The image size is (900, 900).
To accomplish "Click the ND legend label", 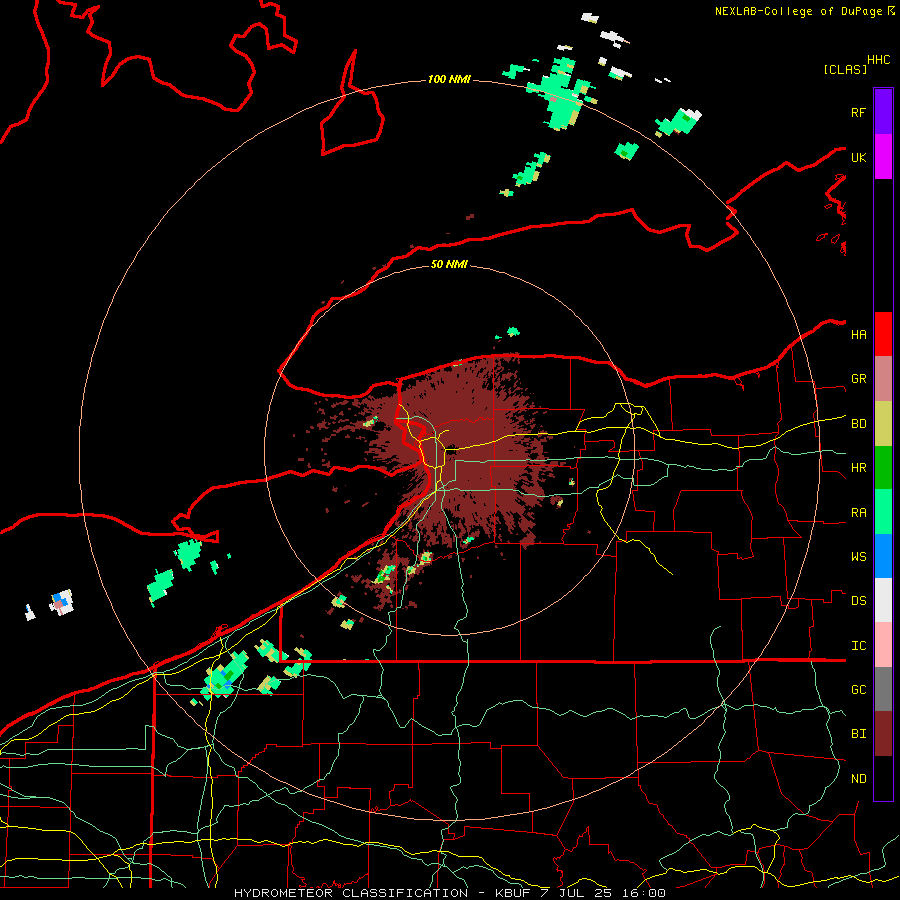I will coord(858,779).
